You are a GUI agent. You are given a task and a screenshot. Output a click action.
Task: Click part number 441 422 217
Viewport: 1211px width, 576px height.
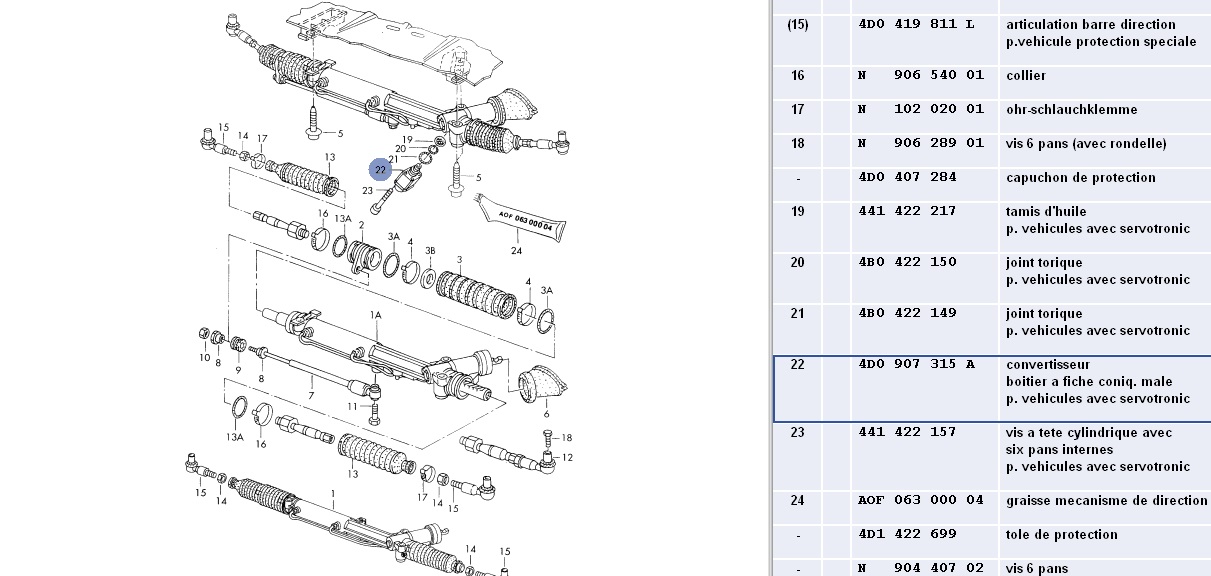click(x=907, y=211)
